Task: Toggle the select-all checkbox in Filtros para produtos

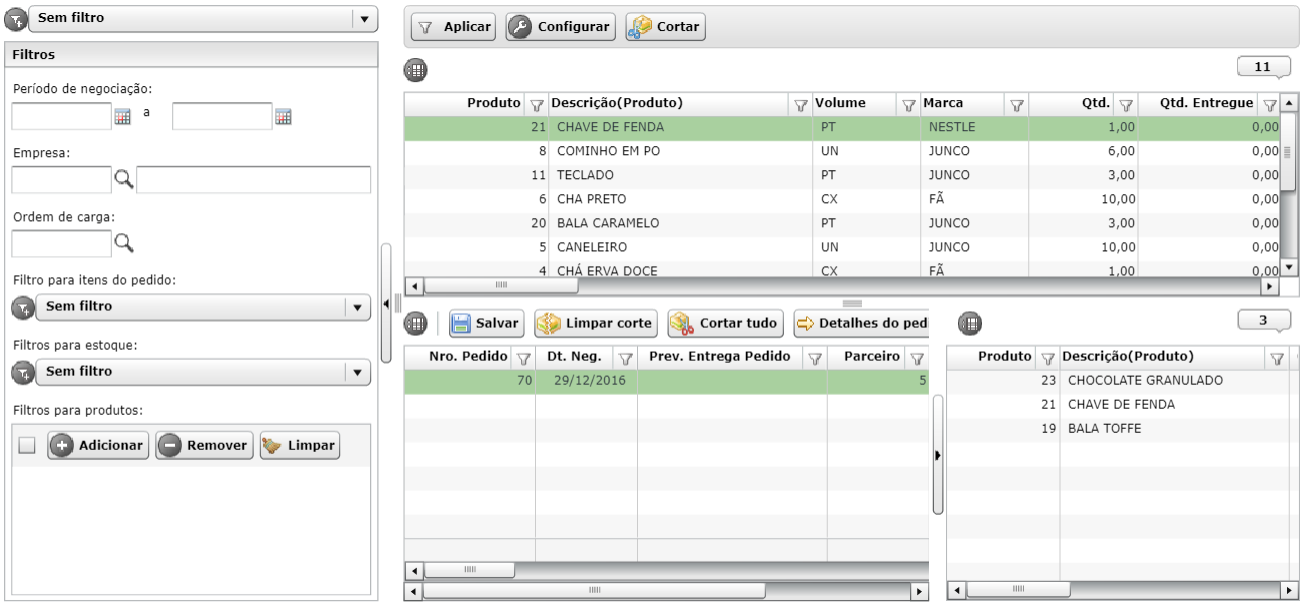Action: [27, 446]
